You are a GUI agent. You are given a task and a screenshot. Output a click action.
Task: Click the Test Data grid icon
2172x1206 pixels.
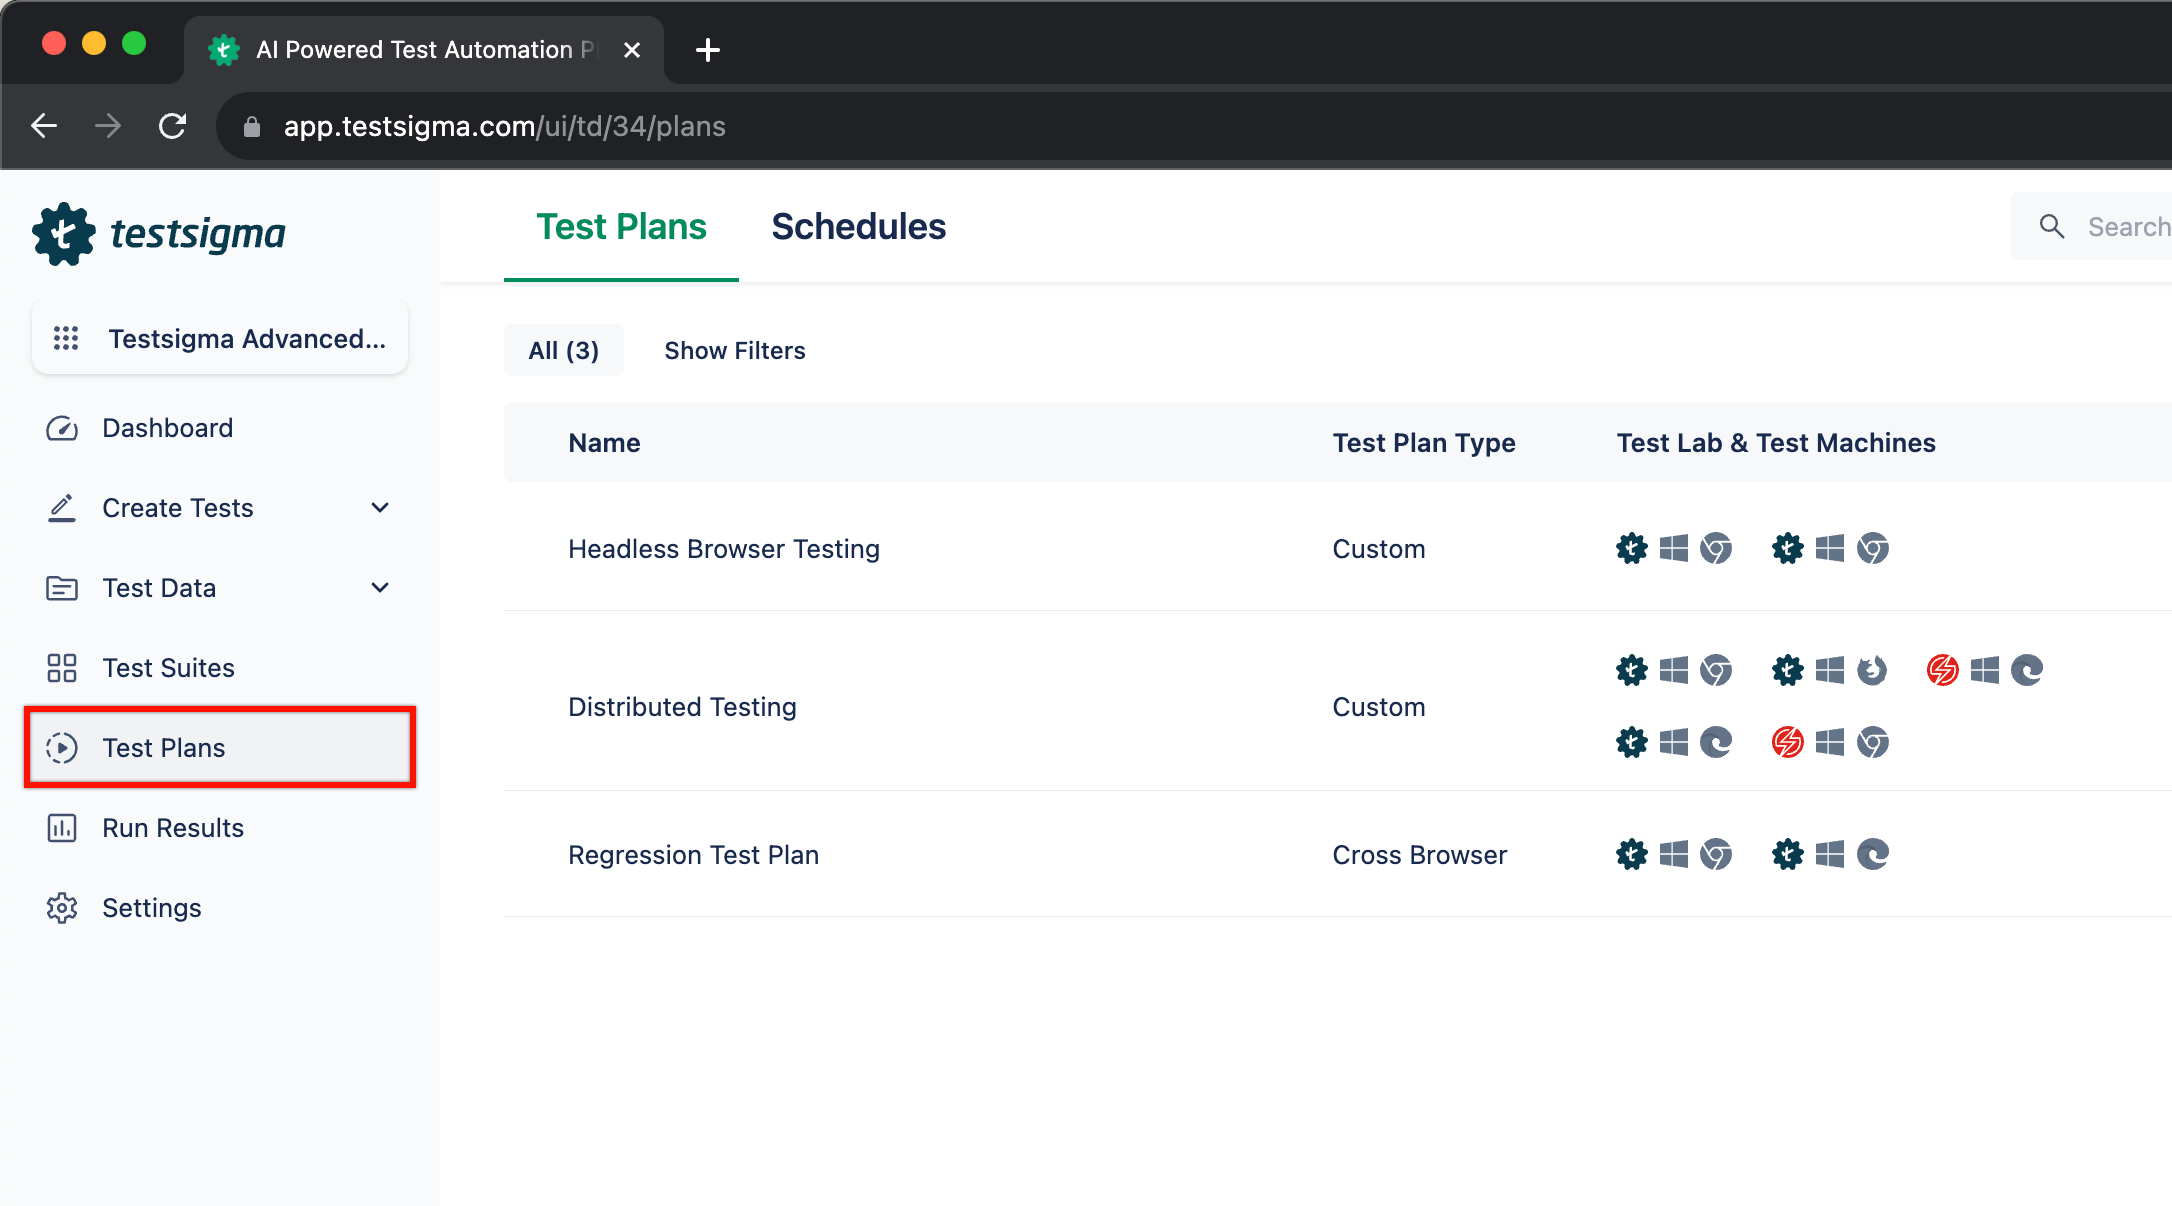click(x=61, y=588)
